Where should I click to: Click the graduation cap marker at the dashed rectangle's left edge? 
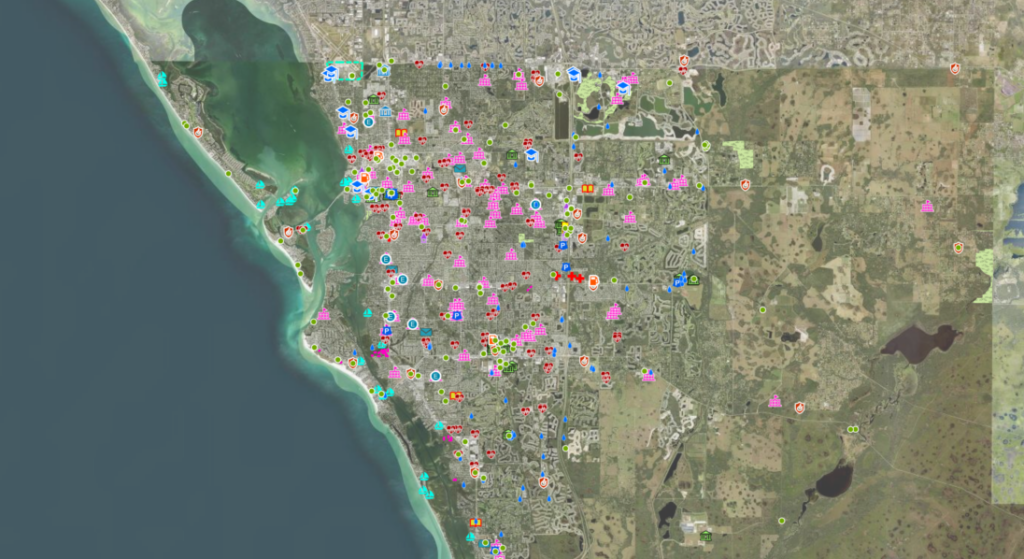330,72
